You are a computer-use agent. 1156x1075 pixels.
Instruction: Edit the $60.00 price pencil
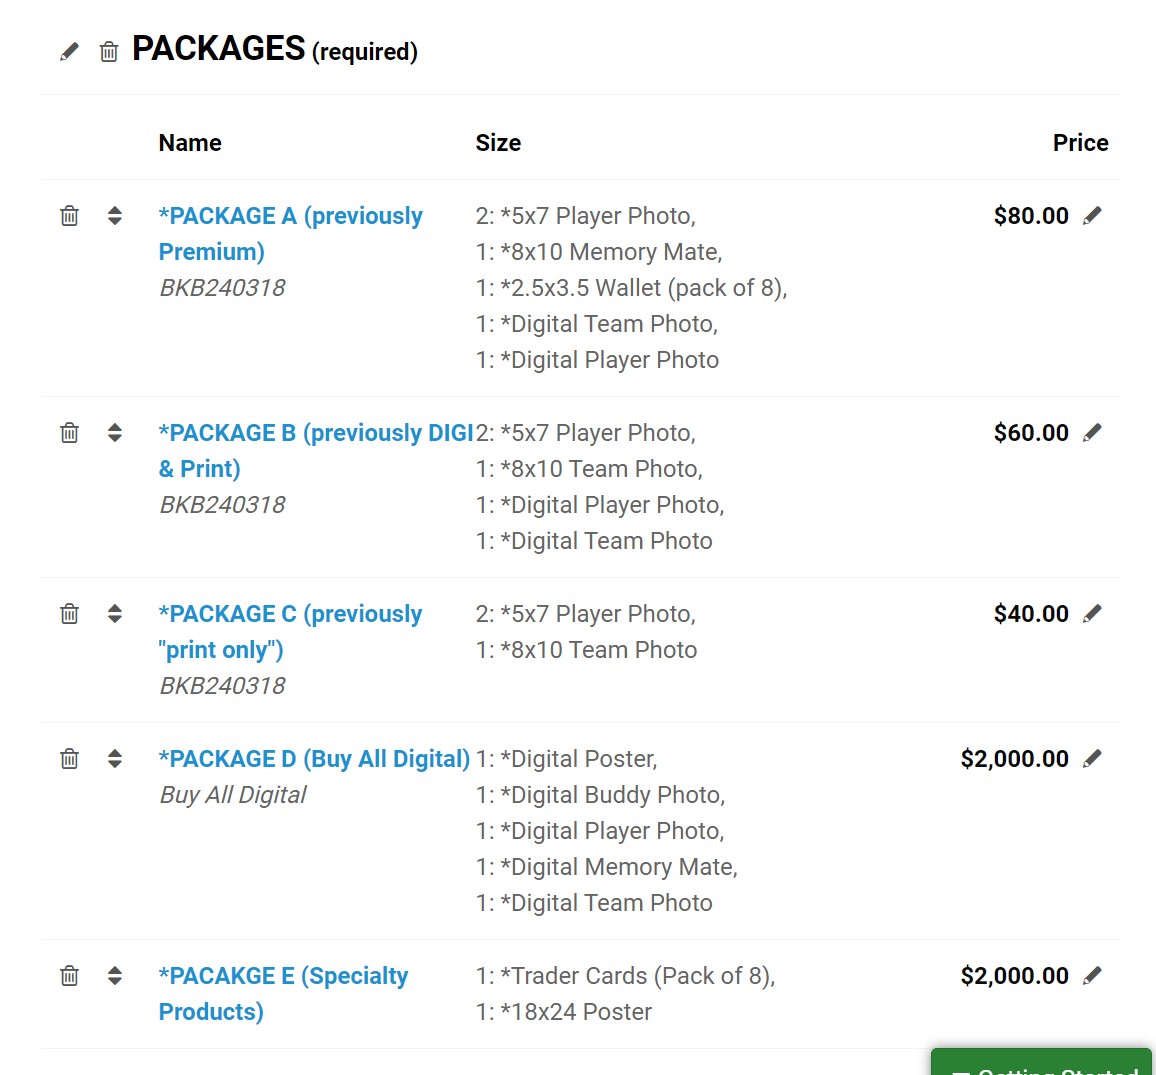(x=1092, y=432)
